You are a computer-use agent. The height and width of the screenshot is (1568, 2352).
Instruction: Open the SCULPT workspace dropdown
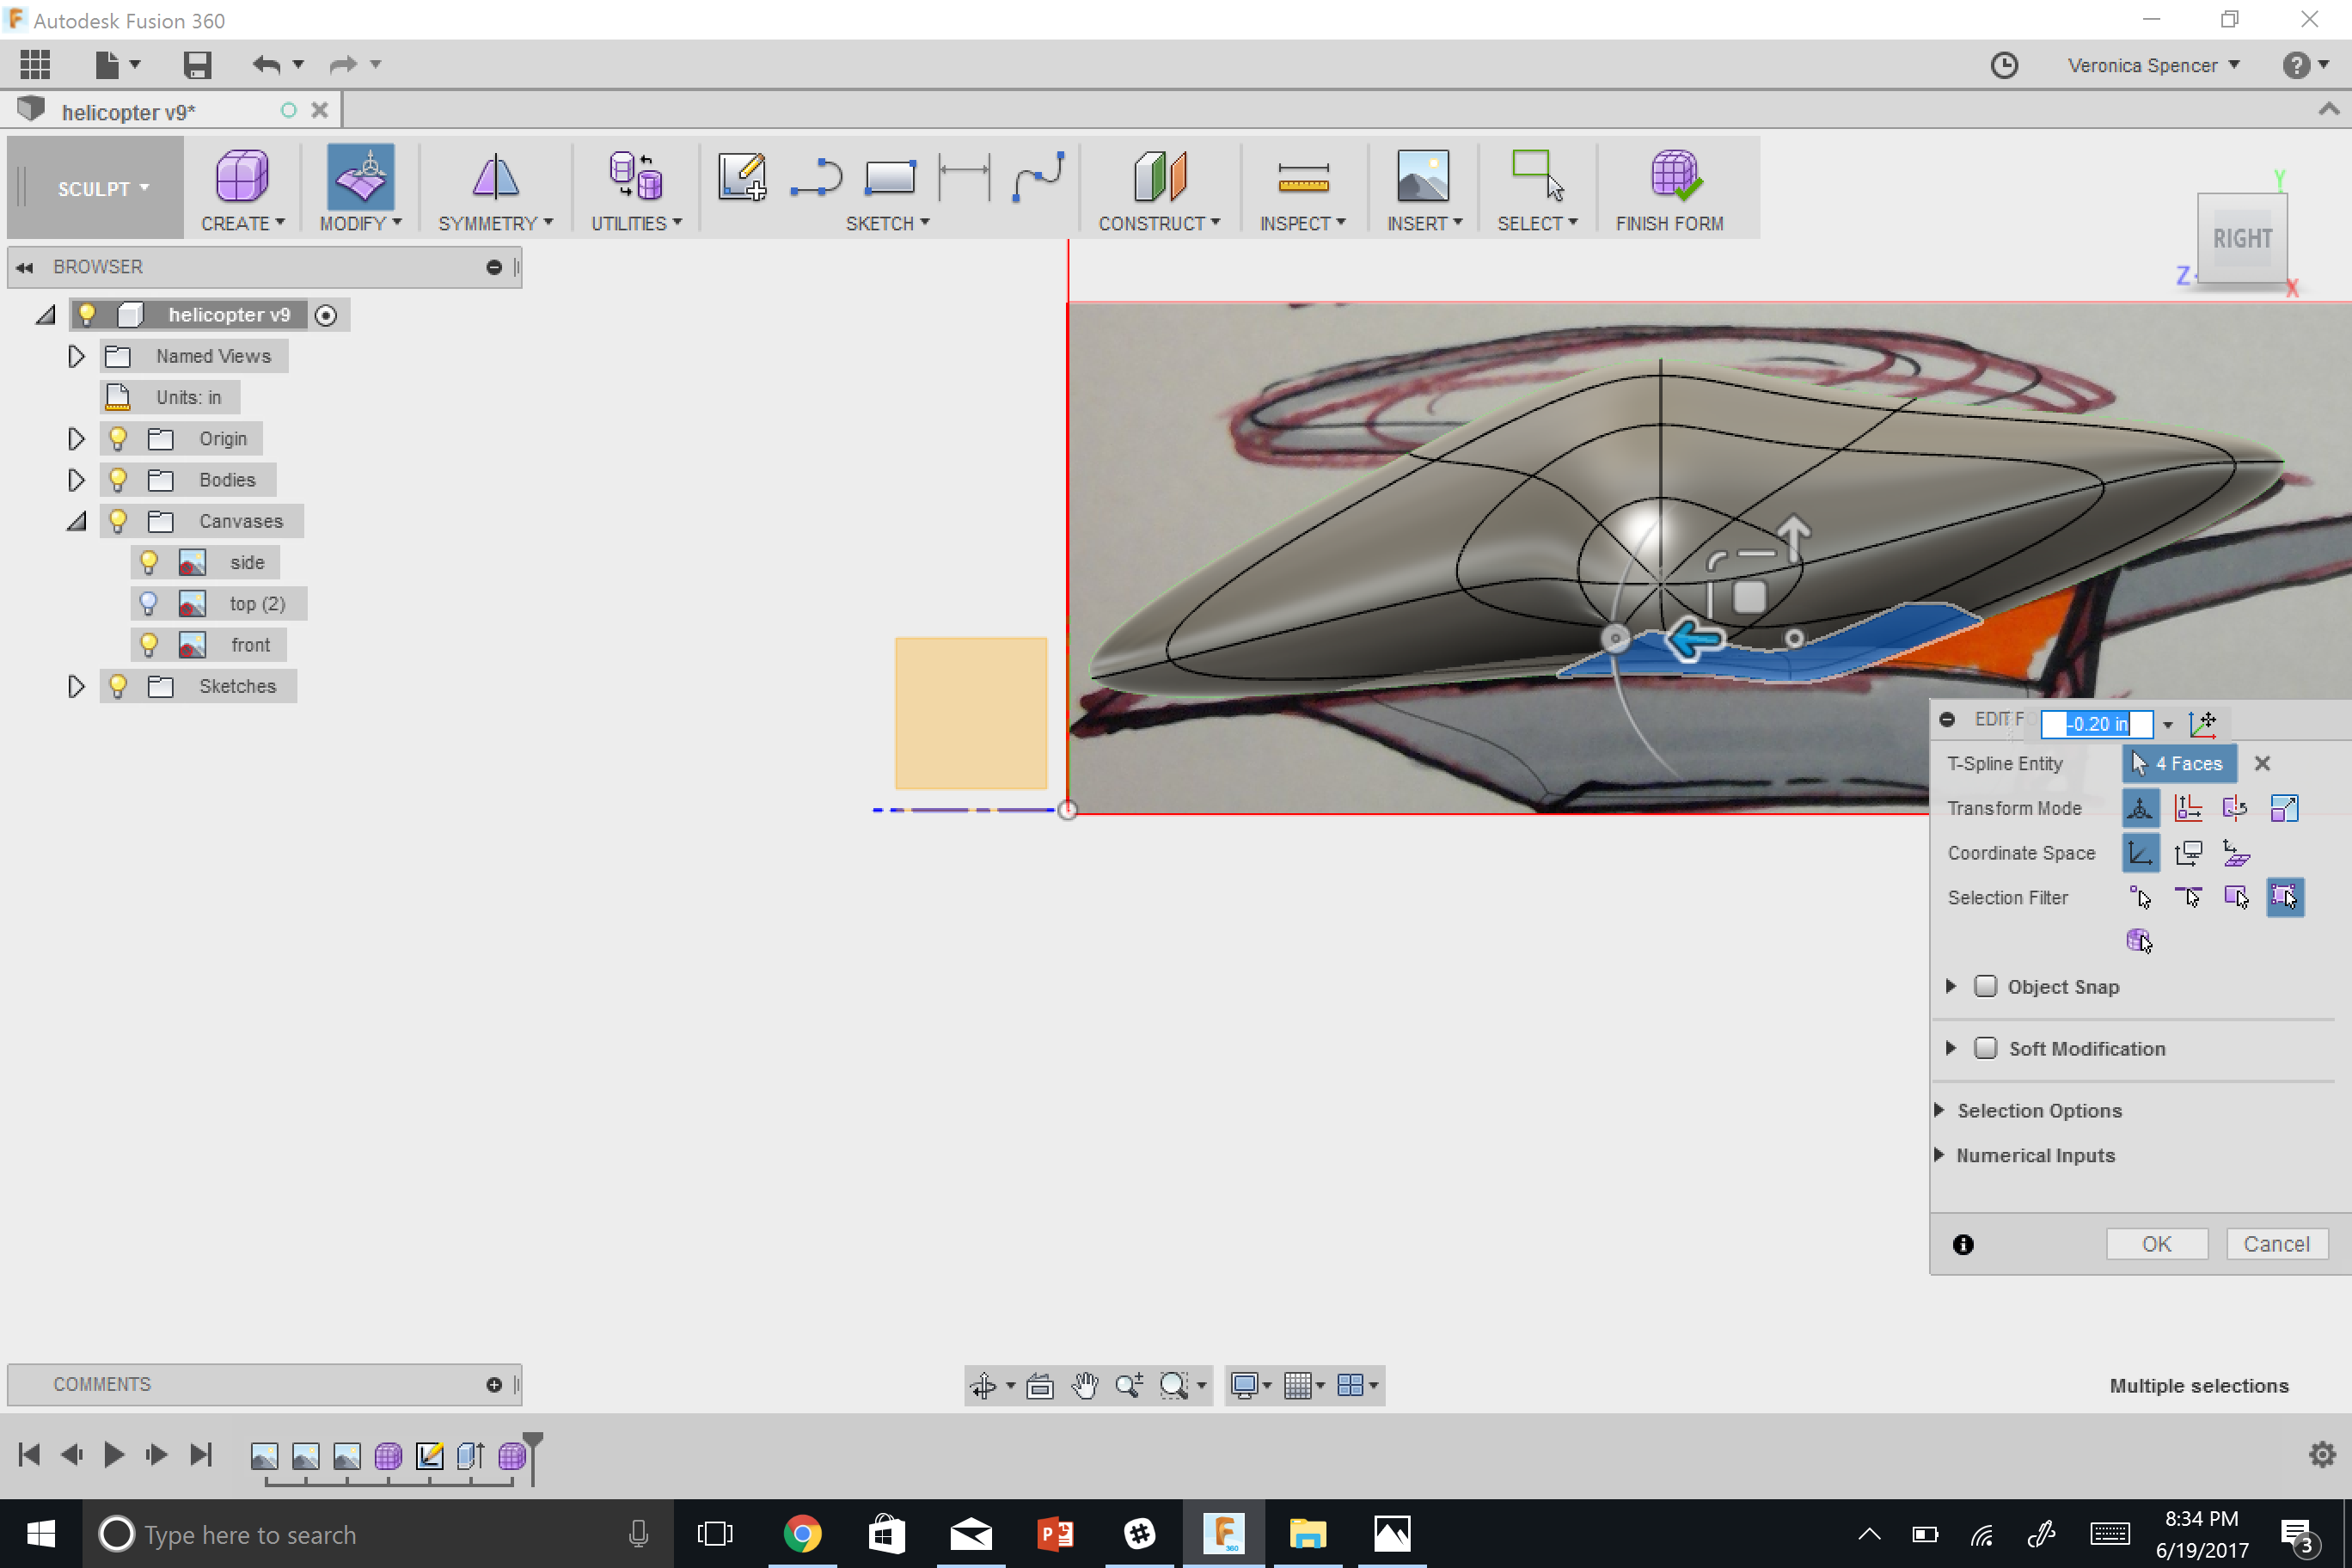click(x=103, y=189)
